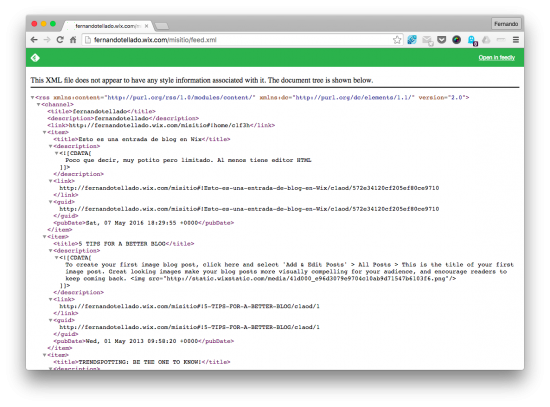Collapse guid node of first item
The image size is (550, 407).
pos(51,202)
